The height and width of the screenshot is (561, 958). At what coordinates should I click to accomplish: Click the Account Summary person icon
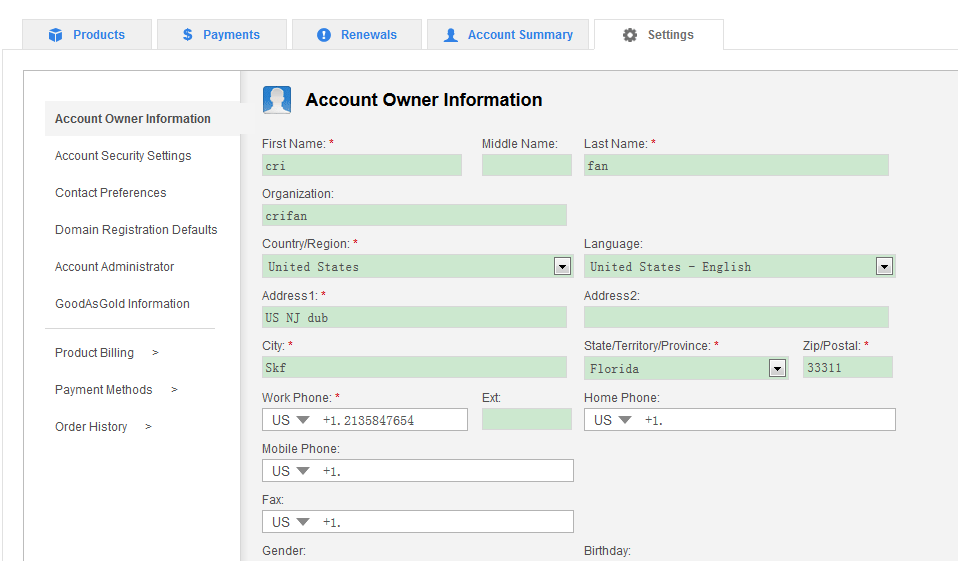[x=451, y=35]
